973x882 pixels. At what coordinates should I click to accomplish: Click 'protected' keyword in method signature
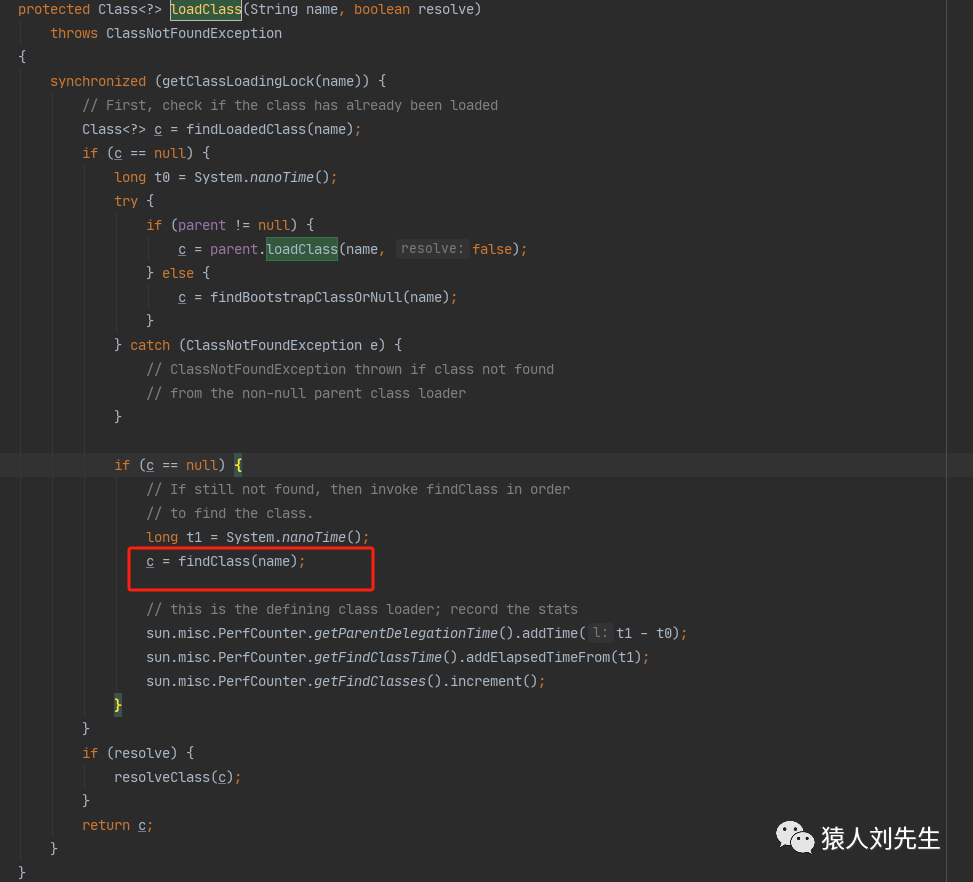tap(54, 9)
